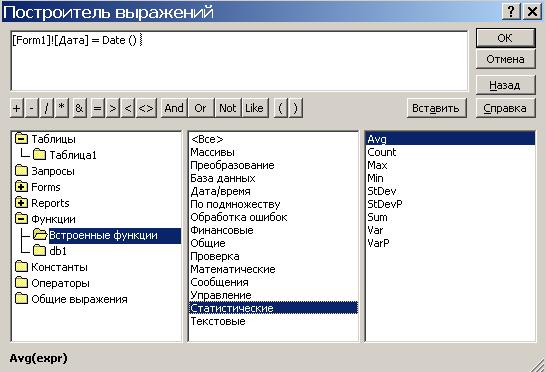Screen dimensions: 546x372
Task: Insert the equals sign operator
Action: (x=98, y=108)
